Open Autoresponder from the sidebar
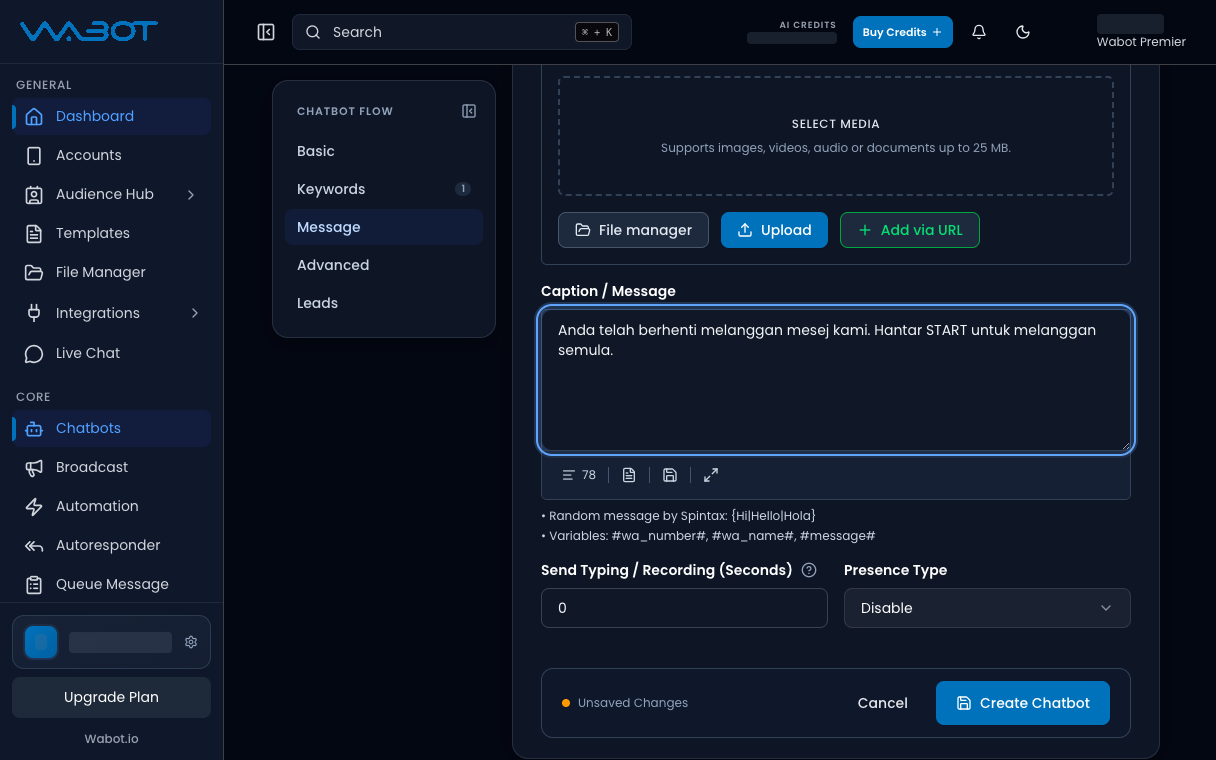 click(111, 545)
